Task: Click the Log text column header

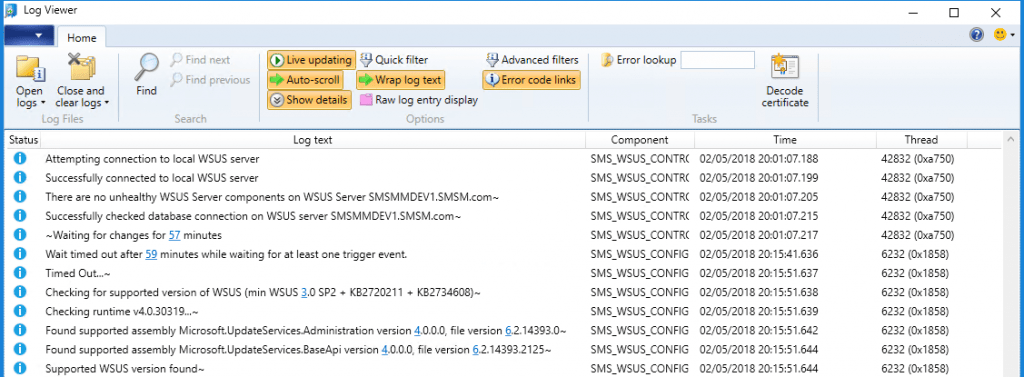Action: [x=313, y=140]
